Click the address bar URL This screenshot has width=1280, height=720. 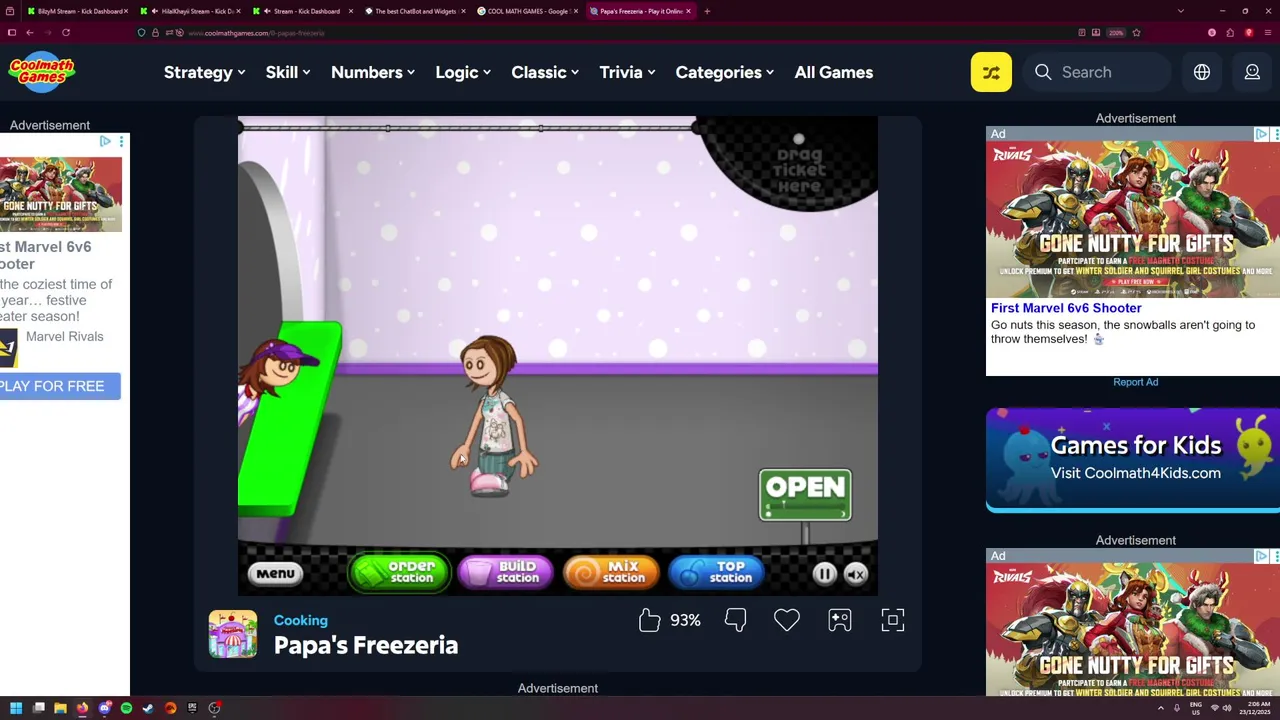coord(256,33)
